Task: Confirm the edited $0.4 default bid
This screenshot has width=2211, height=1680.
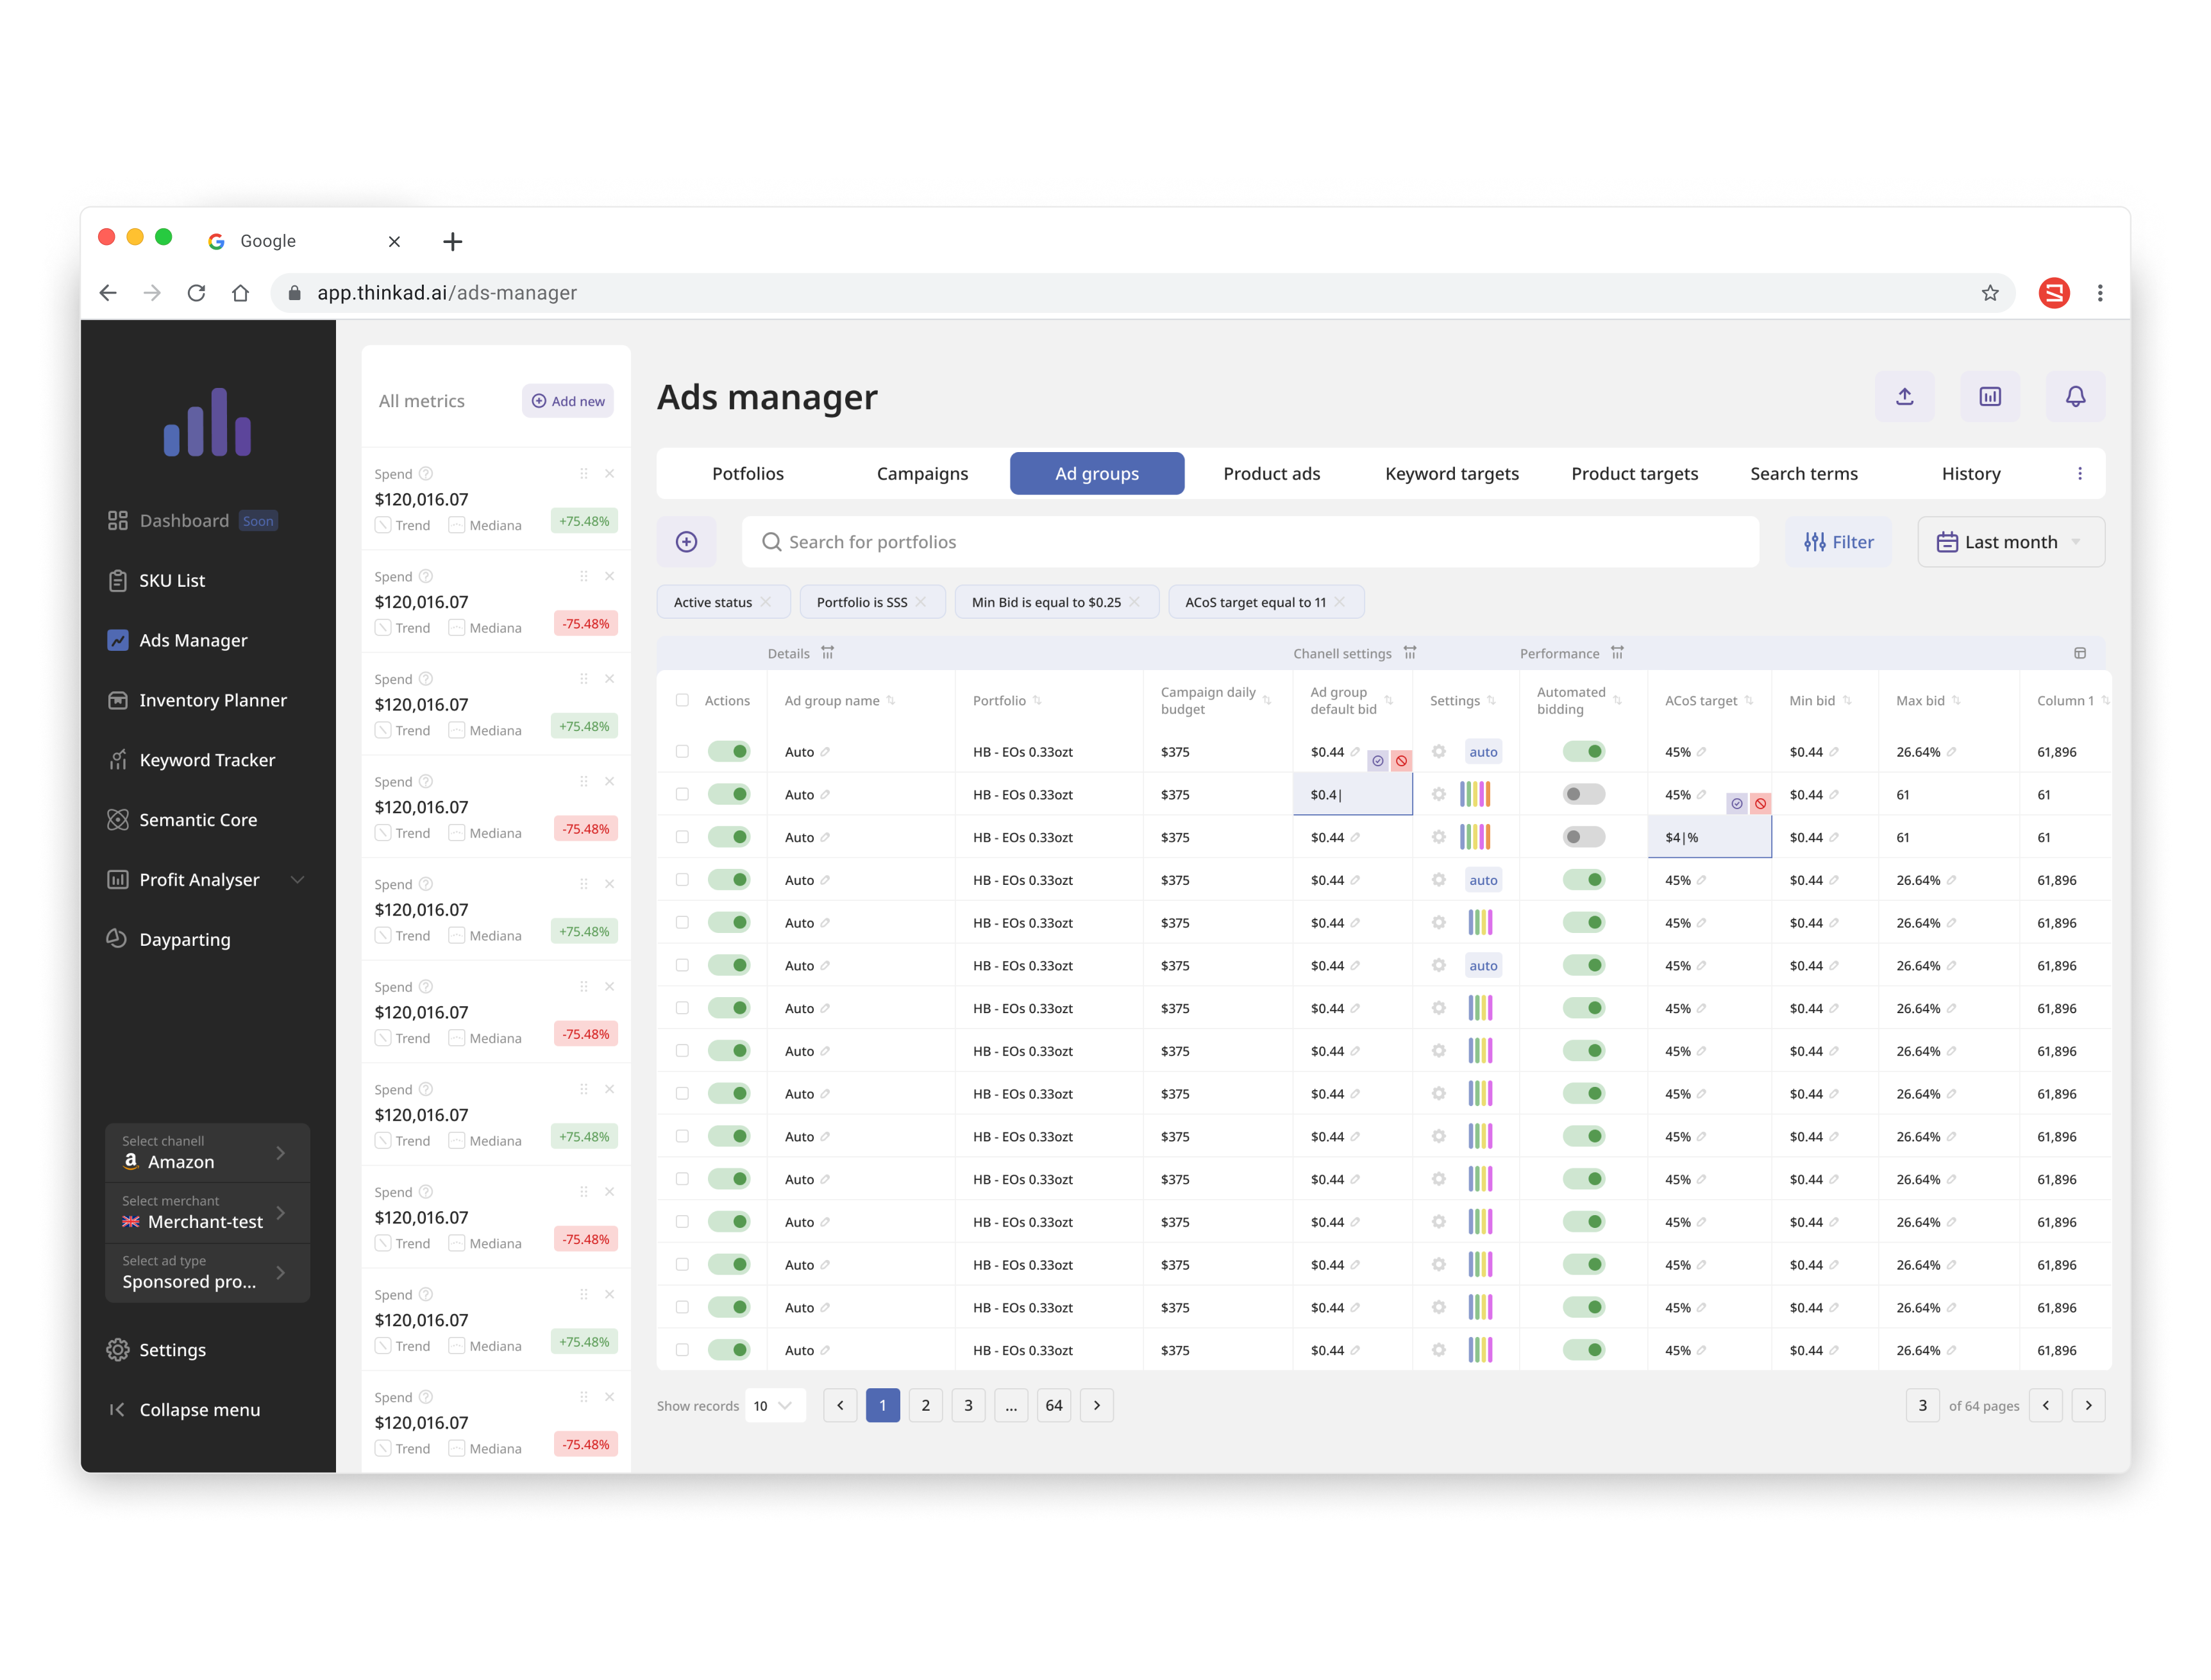Action: coord(1377,761)
